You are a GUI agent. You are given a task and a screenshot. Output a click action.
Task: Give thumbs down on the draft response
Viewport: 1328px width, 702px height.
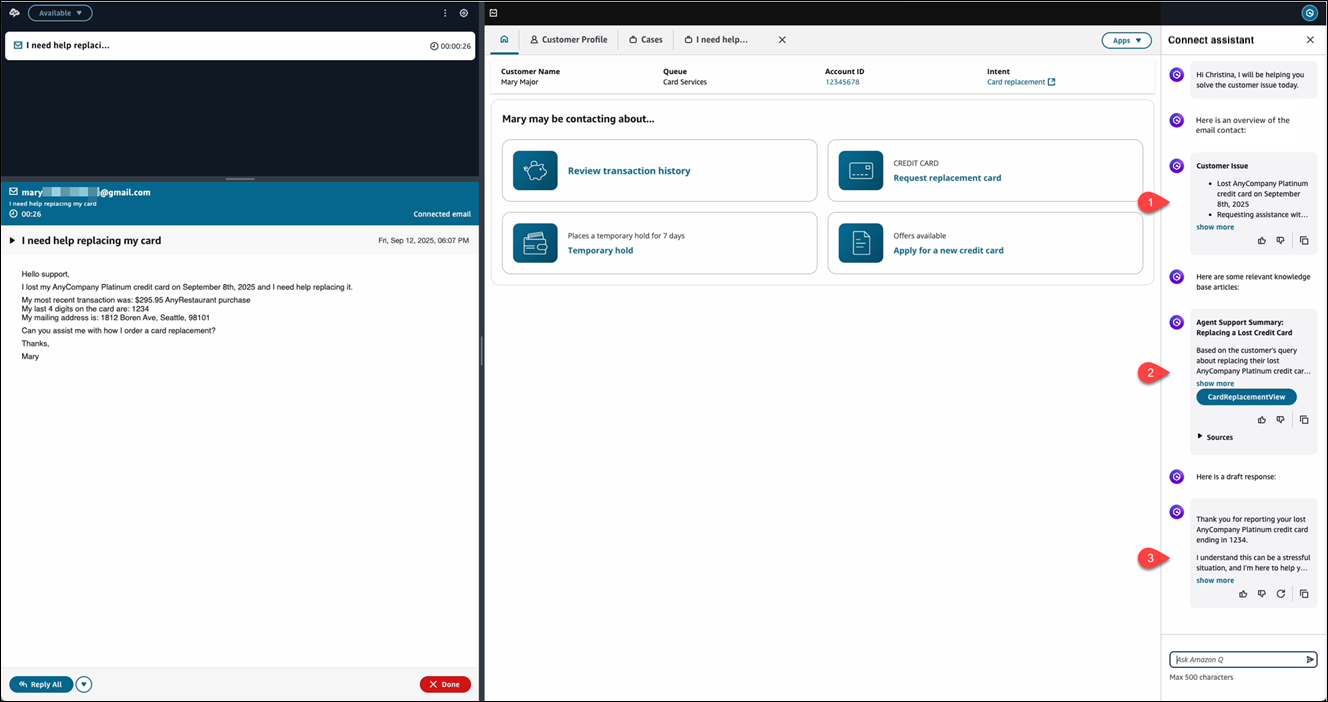1261,593
